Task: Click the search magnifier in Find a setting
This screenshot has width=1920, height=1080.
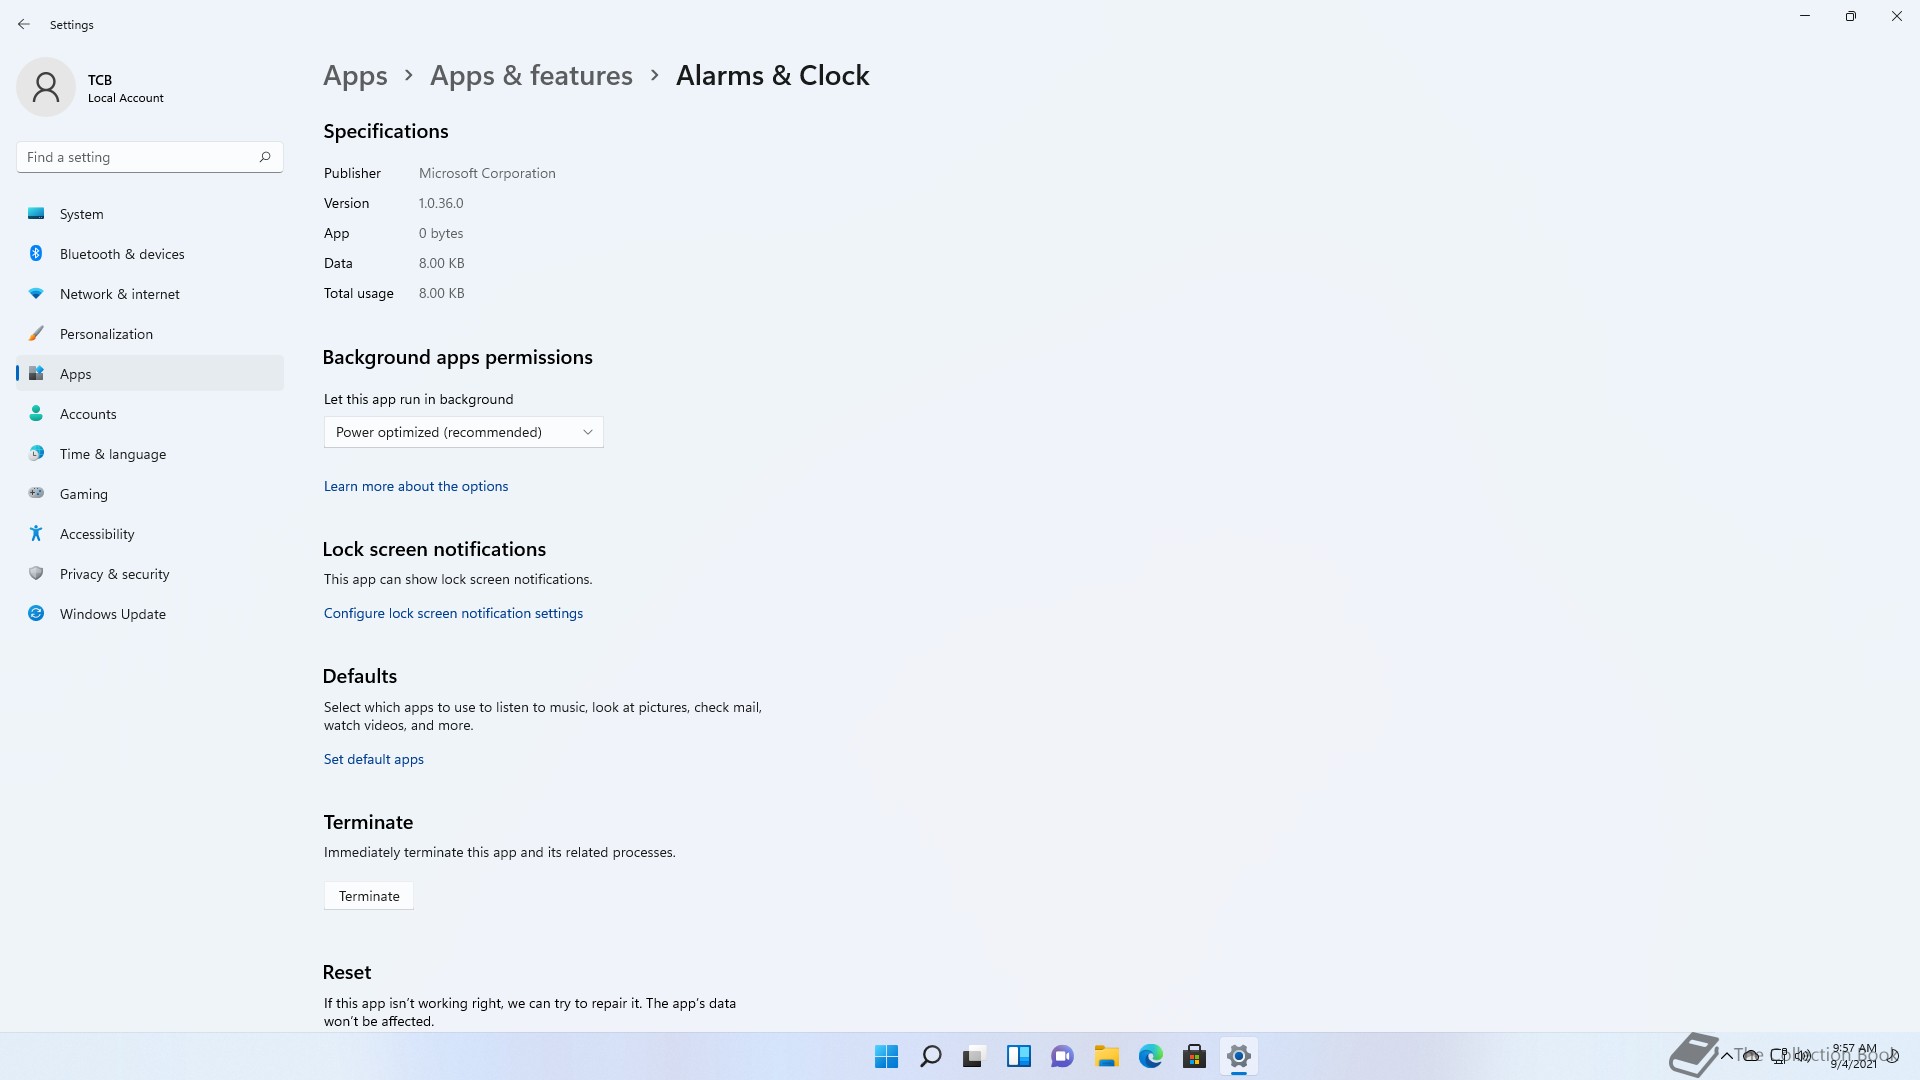Action: tap(265, 157)
